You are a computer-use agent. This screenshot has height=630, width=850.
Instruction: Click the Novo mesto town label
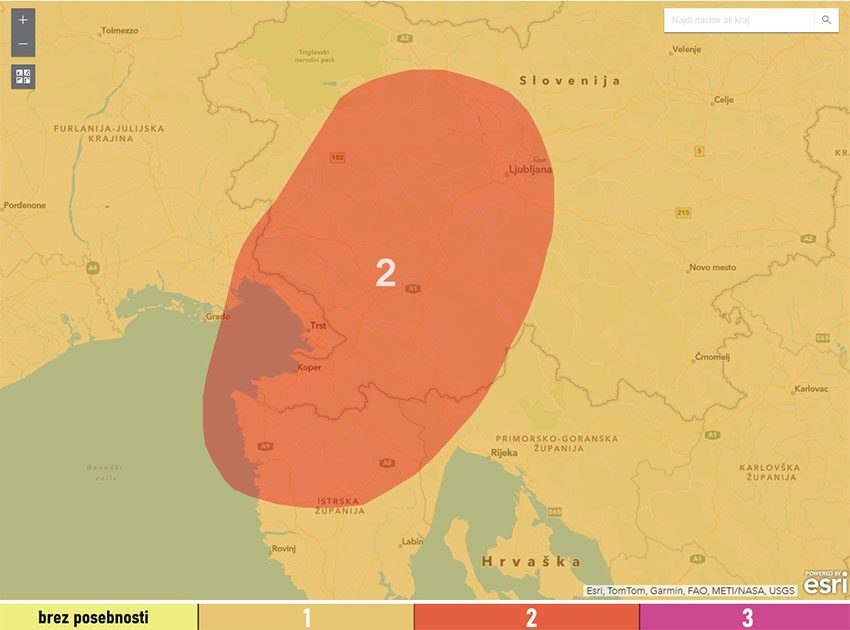pos(712,268)
